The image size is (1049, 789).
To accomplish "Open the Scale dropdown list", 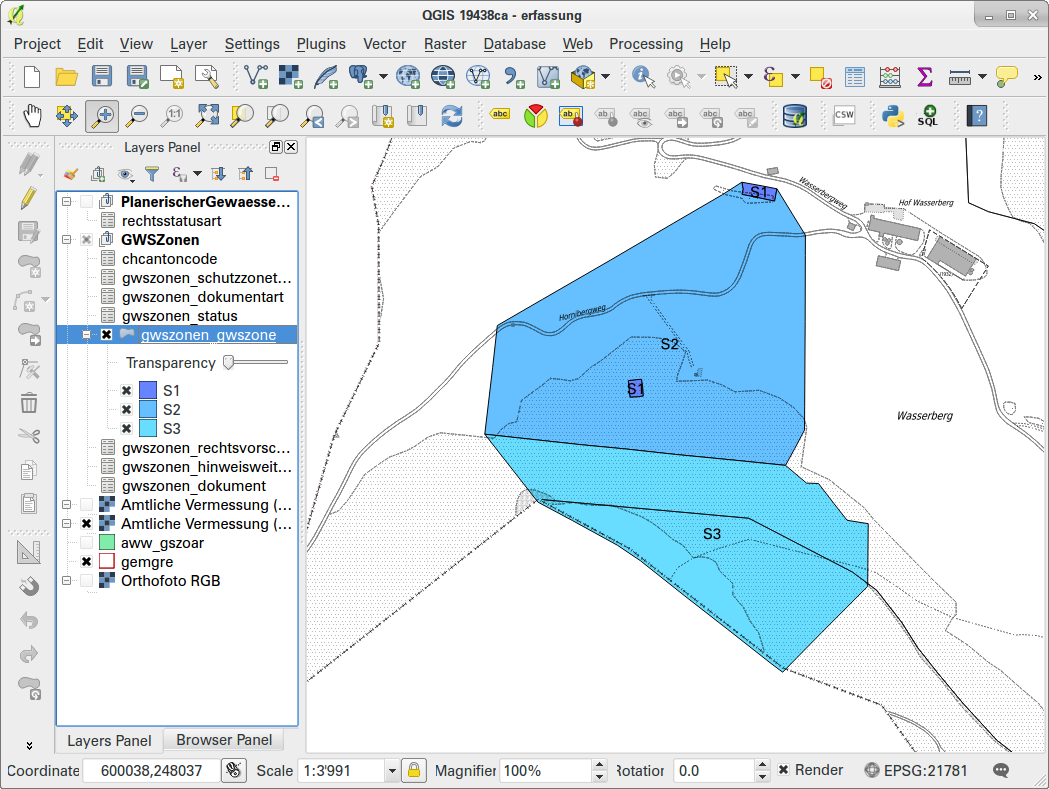I will pos(392,771).
